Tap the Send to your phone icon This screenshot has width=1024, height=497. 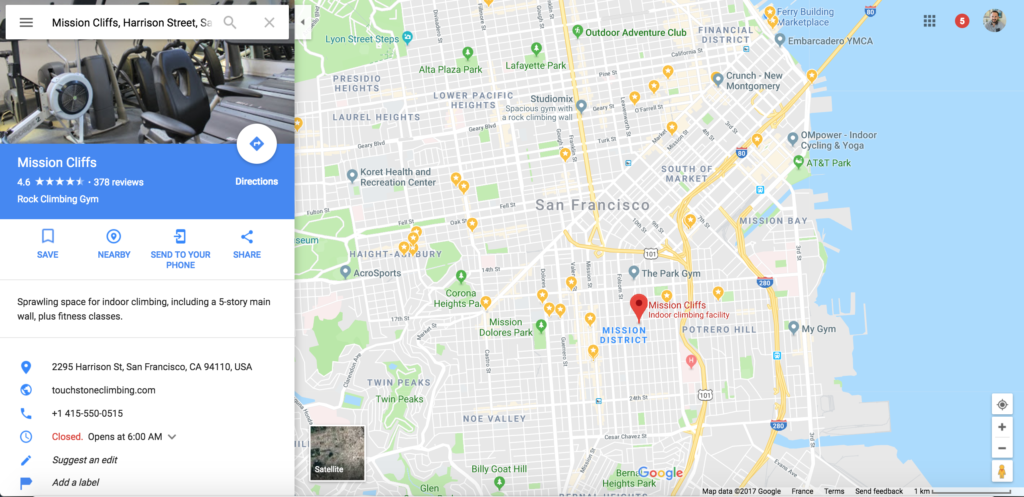click(180, 236)
